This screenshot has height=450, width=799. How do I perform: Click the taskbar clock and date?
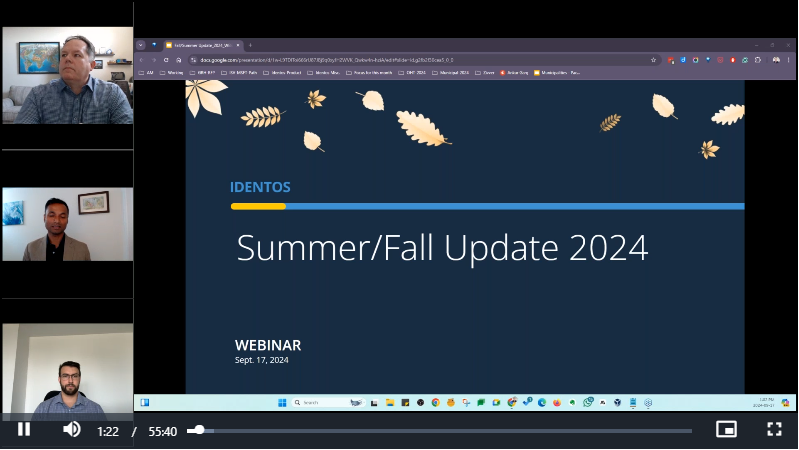coord(764,403)
